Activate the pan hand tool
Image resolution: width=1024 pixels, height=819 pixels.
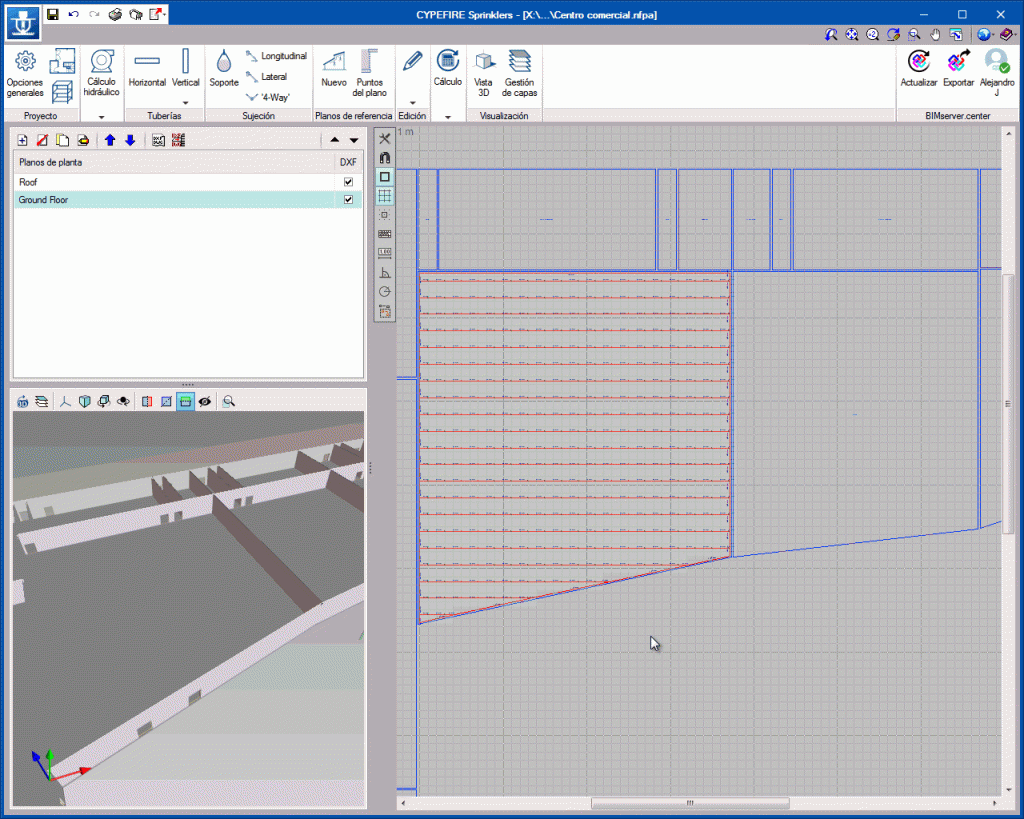click(934, 34)
